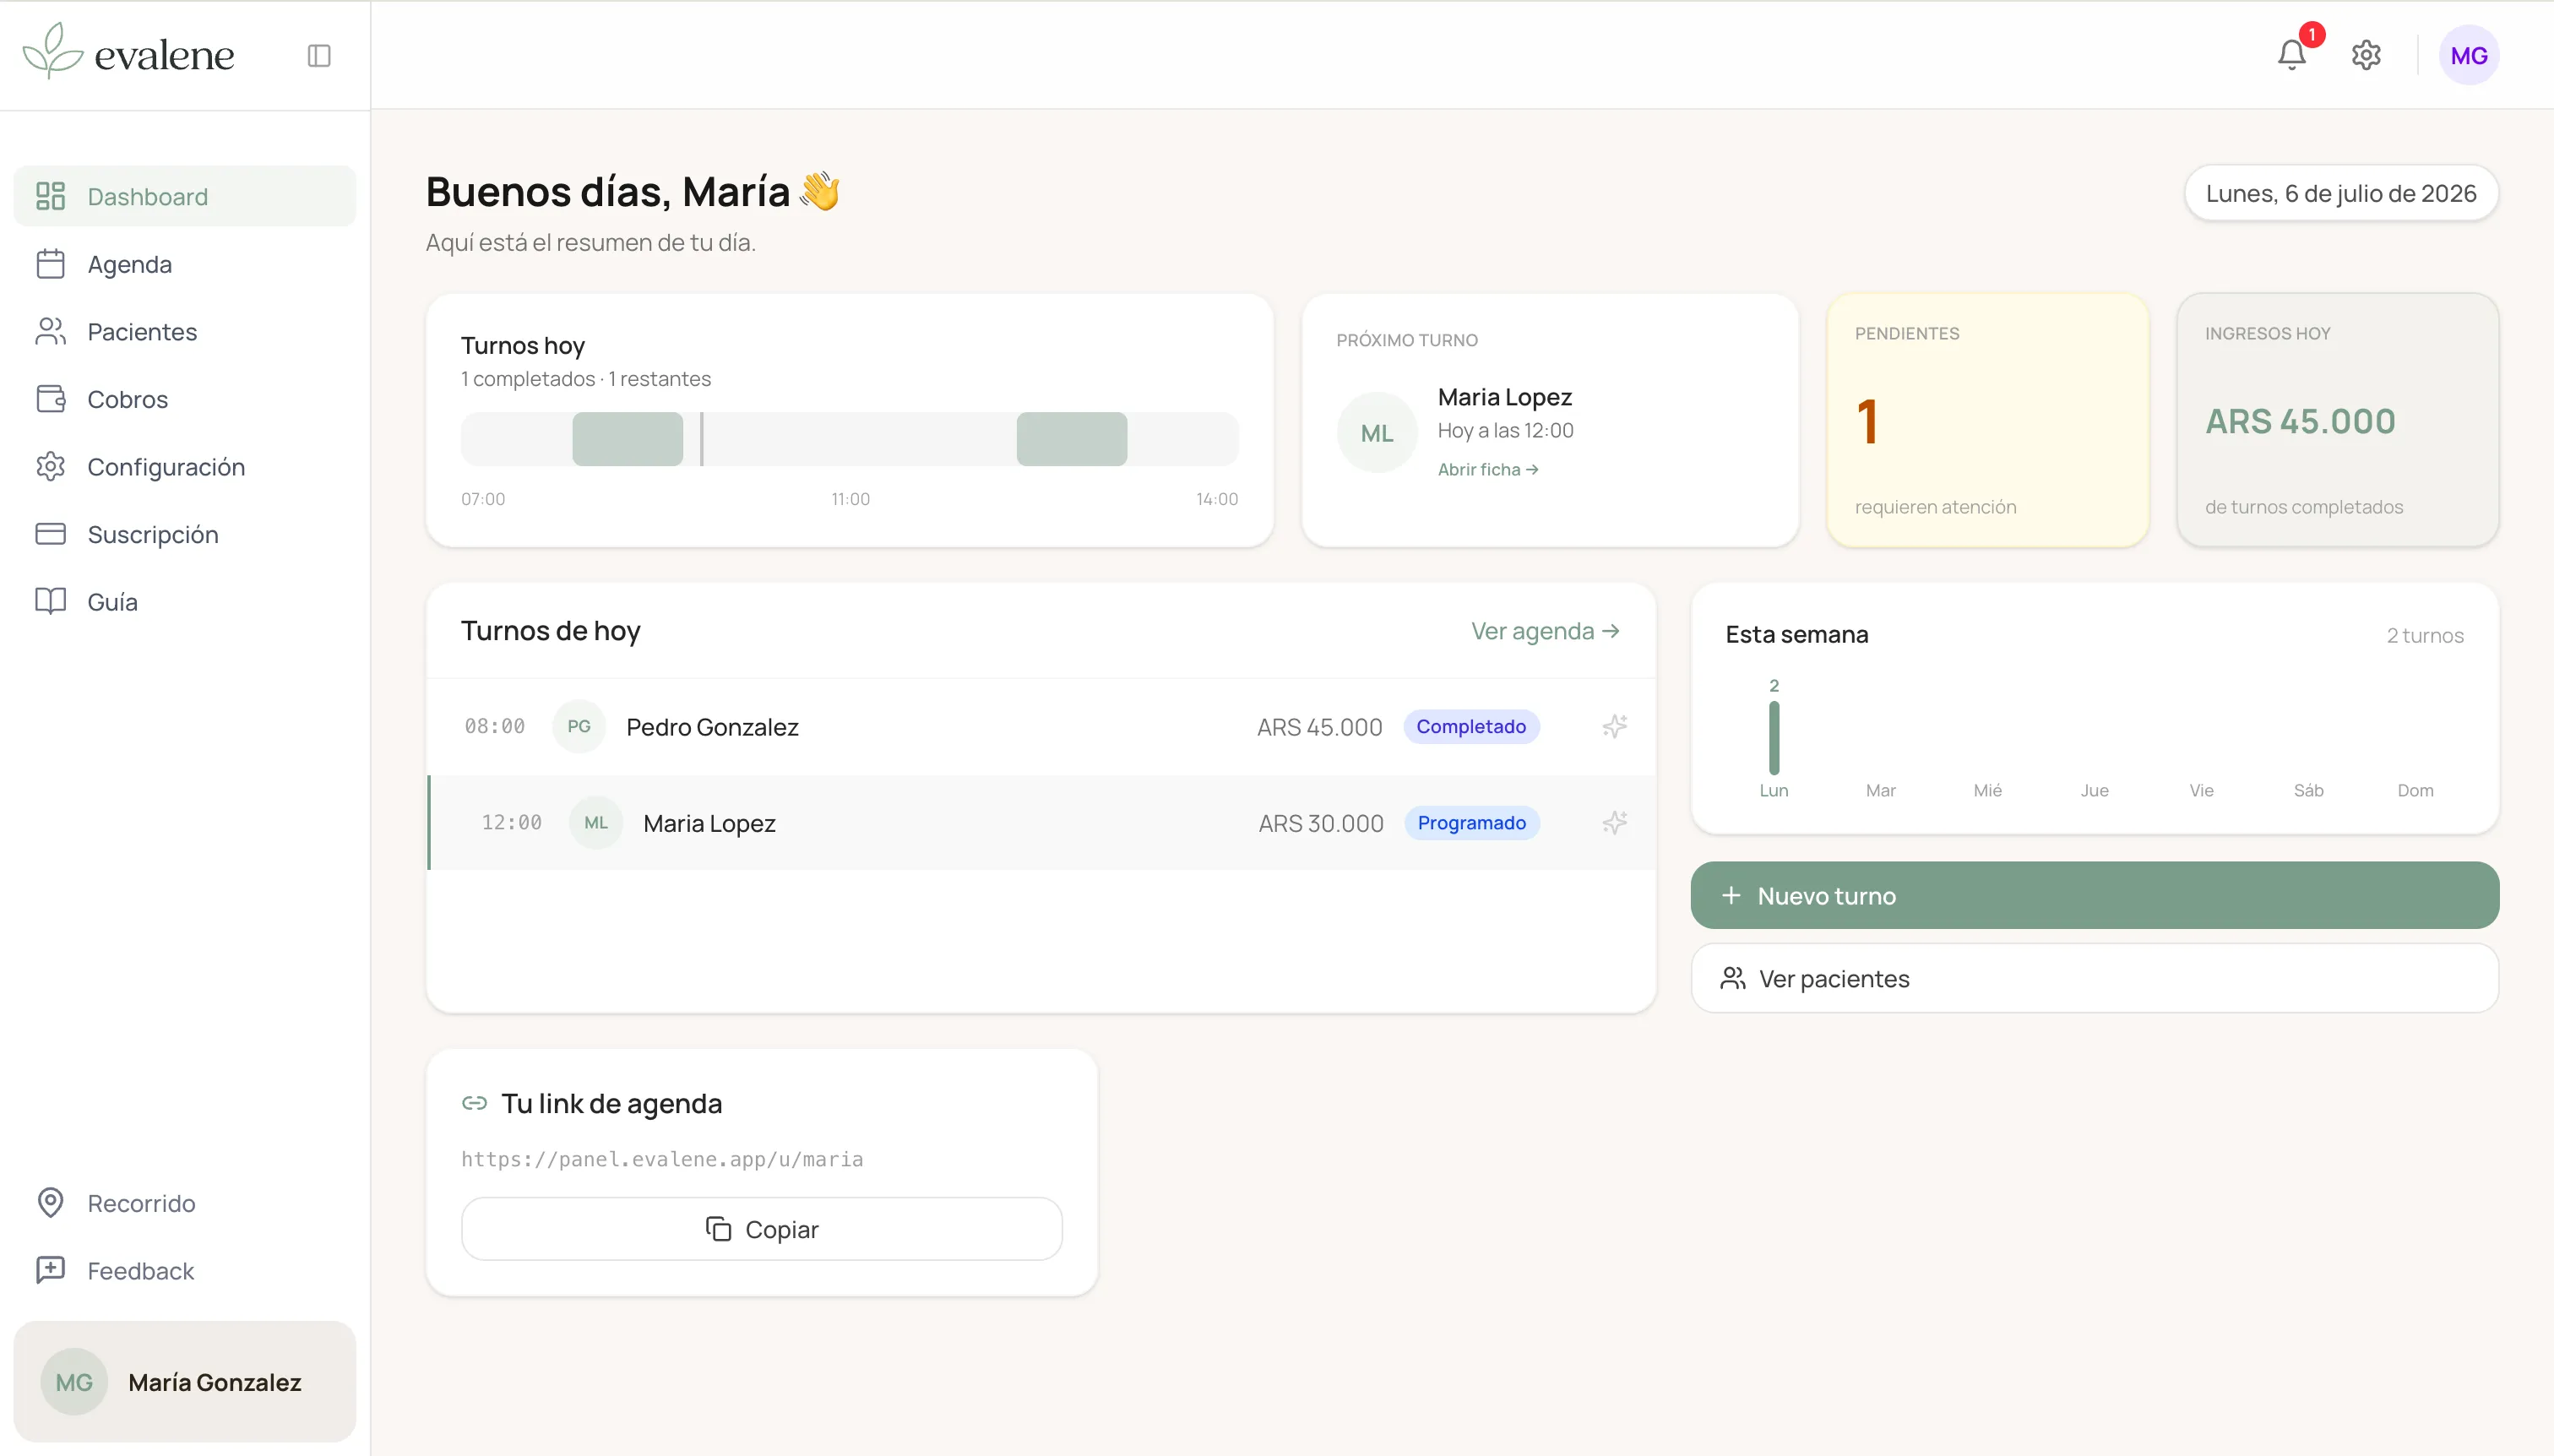Click the Lun bar in weekly chart

pos(1773,738)
